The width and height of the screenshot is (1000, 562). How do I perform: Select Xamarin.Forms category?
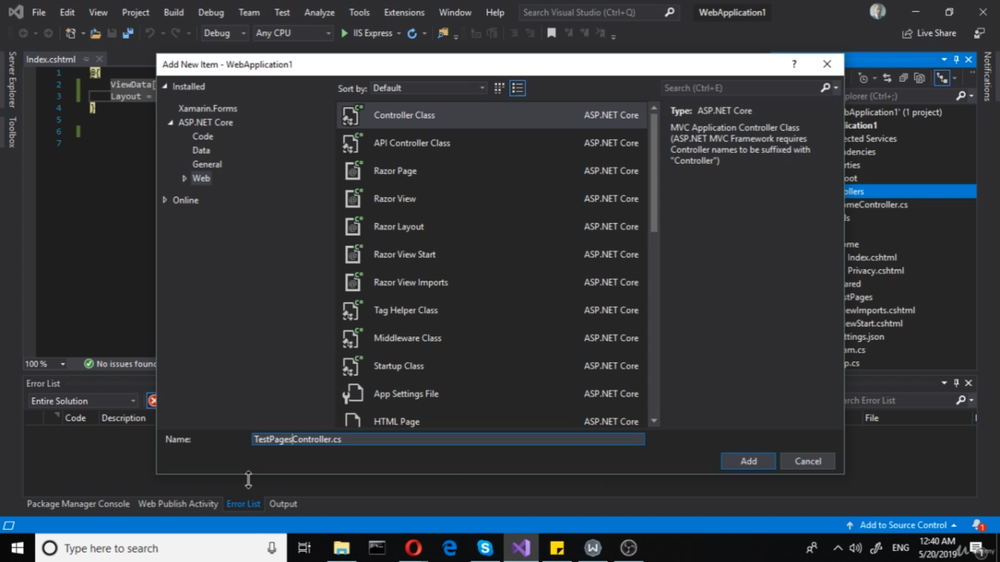pos(207,108)
